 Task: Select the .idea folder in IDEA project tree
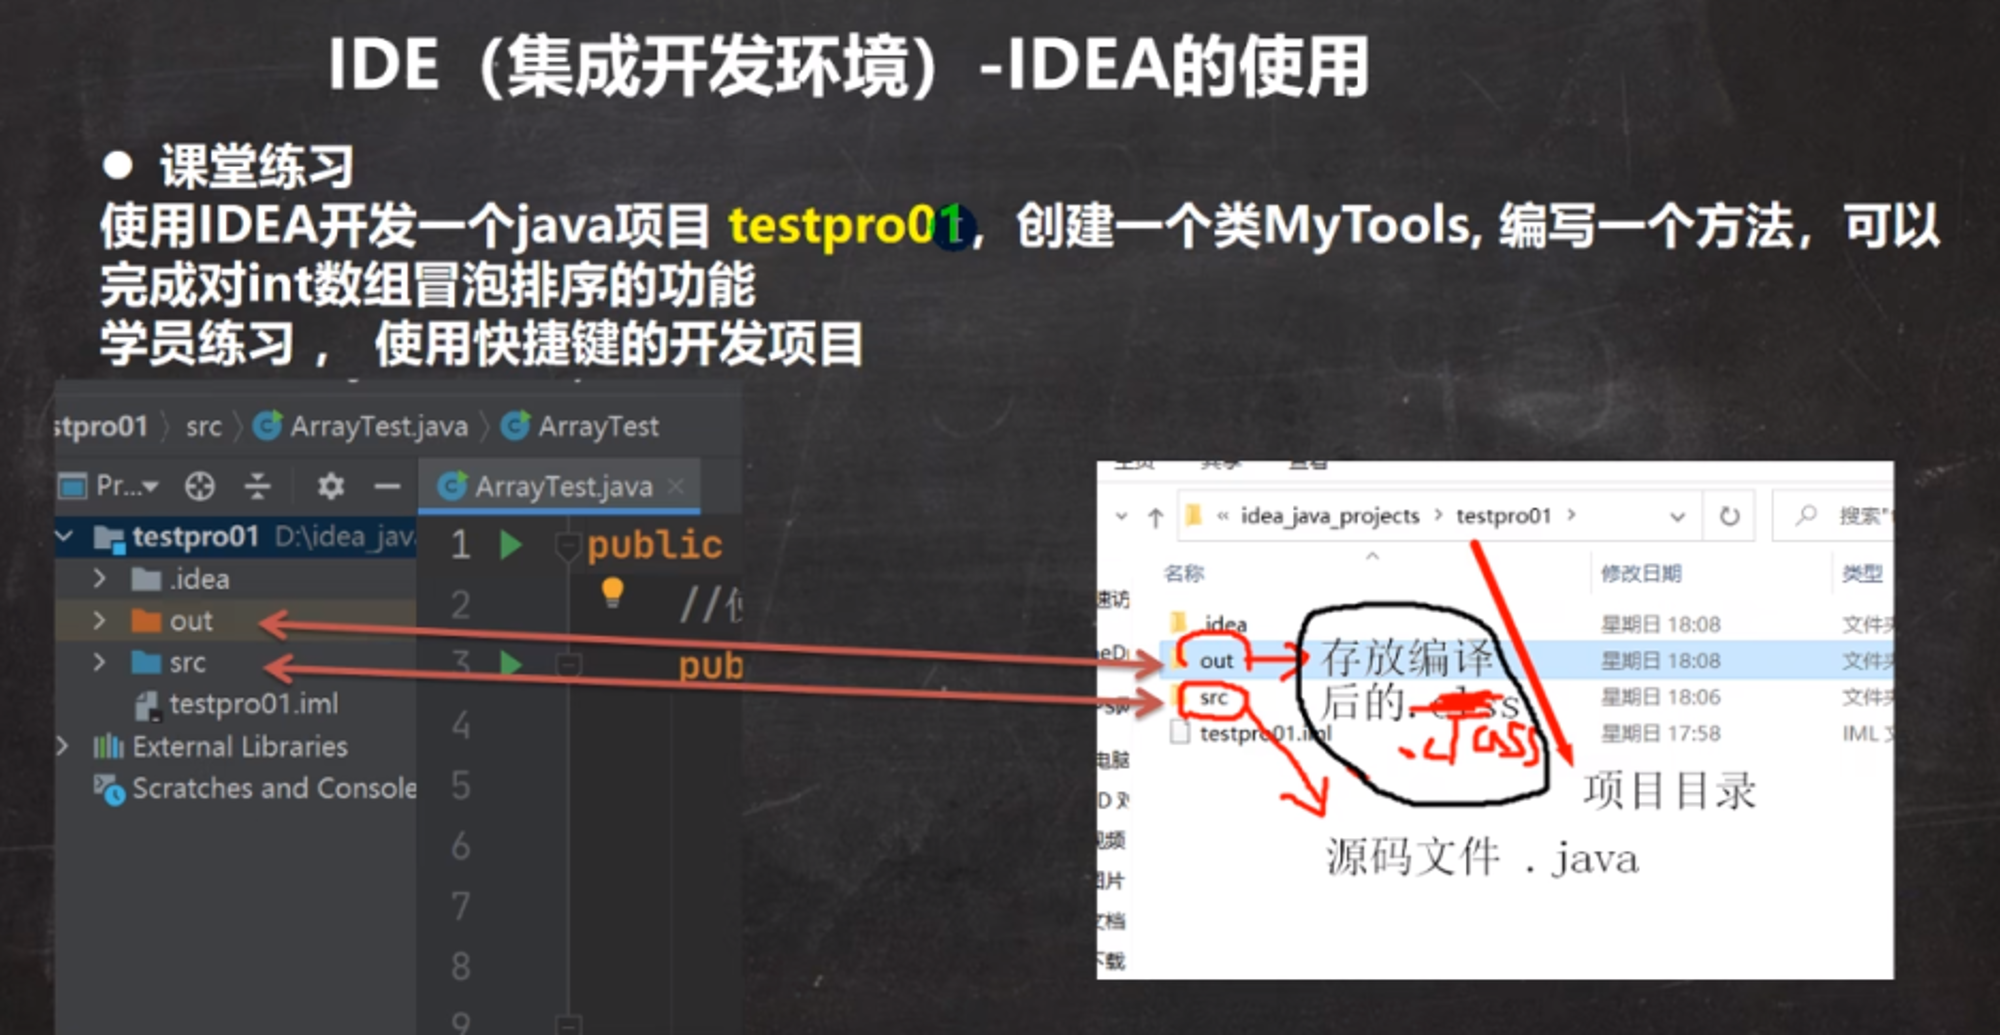click(181, 579)
